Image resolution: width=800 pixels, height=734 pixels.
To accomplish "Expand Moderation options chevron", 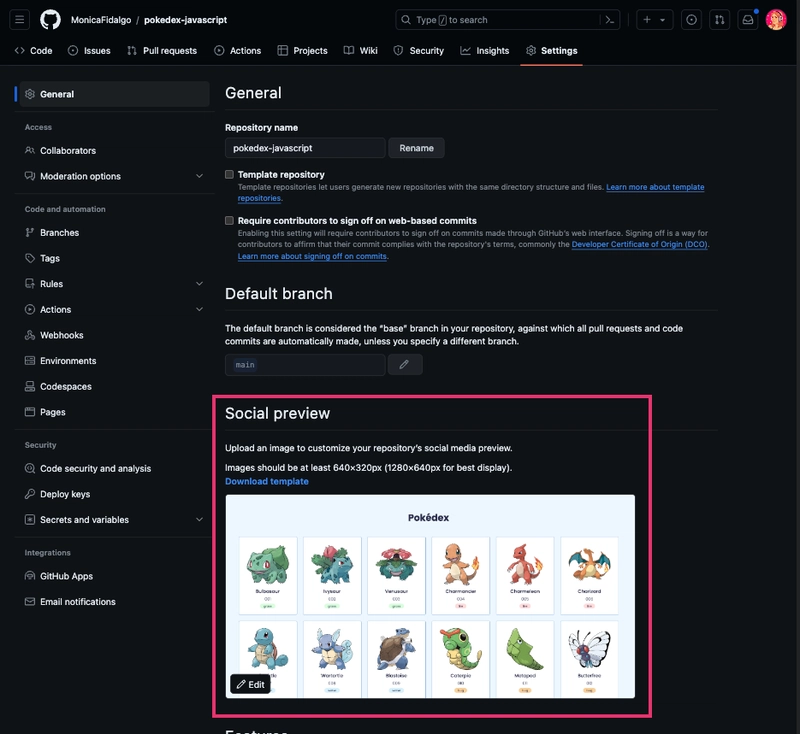I will pyautogui.click(x=199, y=176).
